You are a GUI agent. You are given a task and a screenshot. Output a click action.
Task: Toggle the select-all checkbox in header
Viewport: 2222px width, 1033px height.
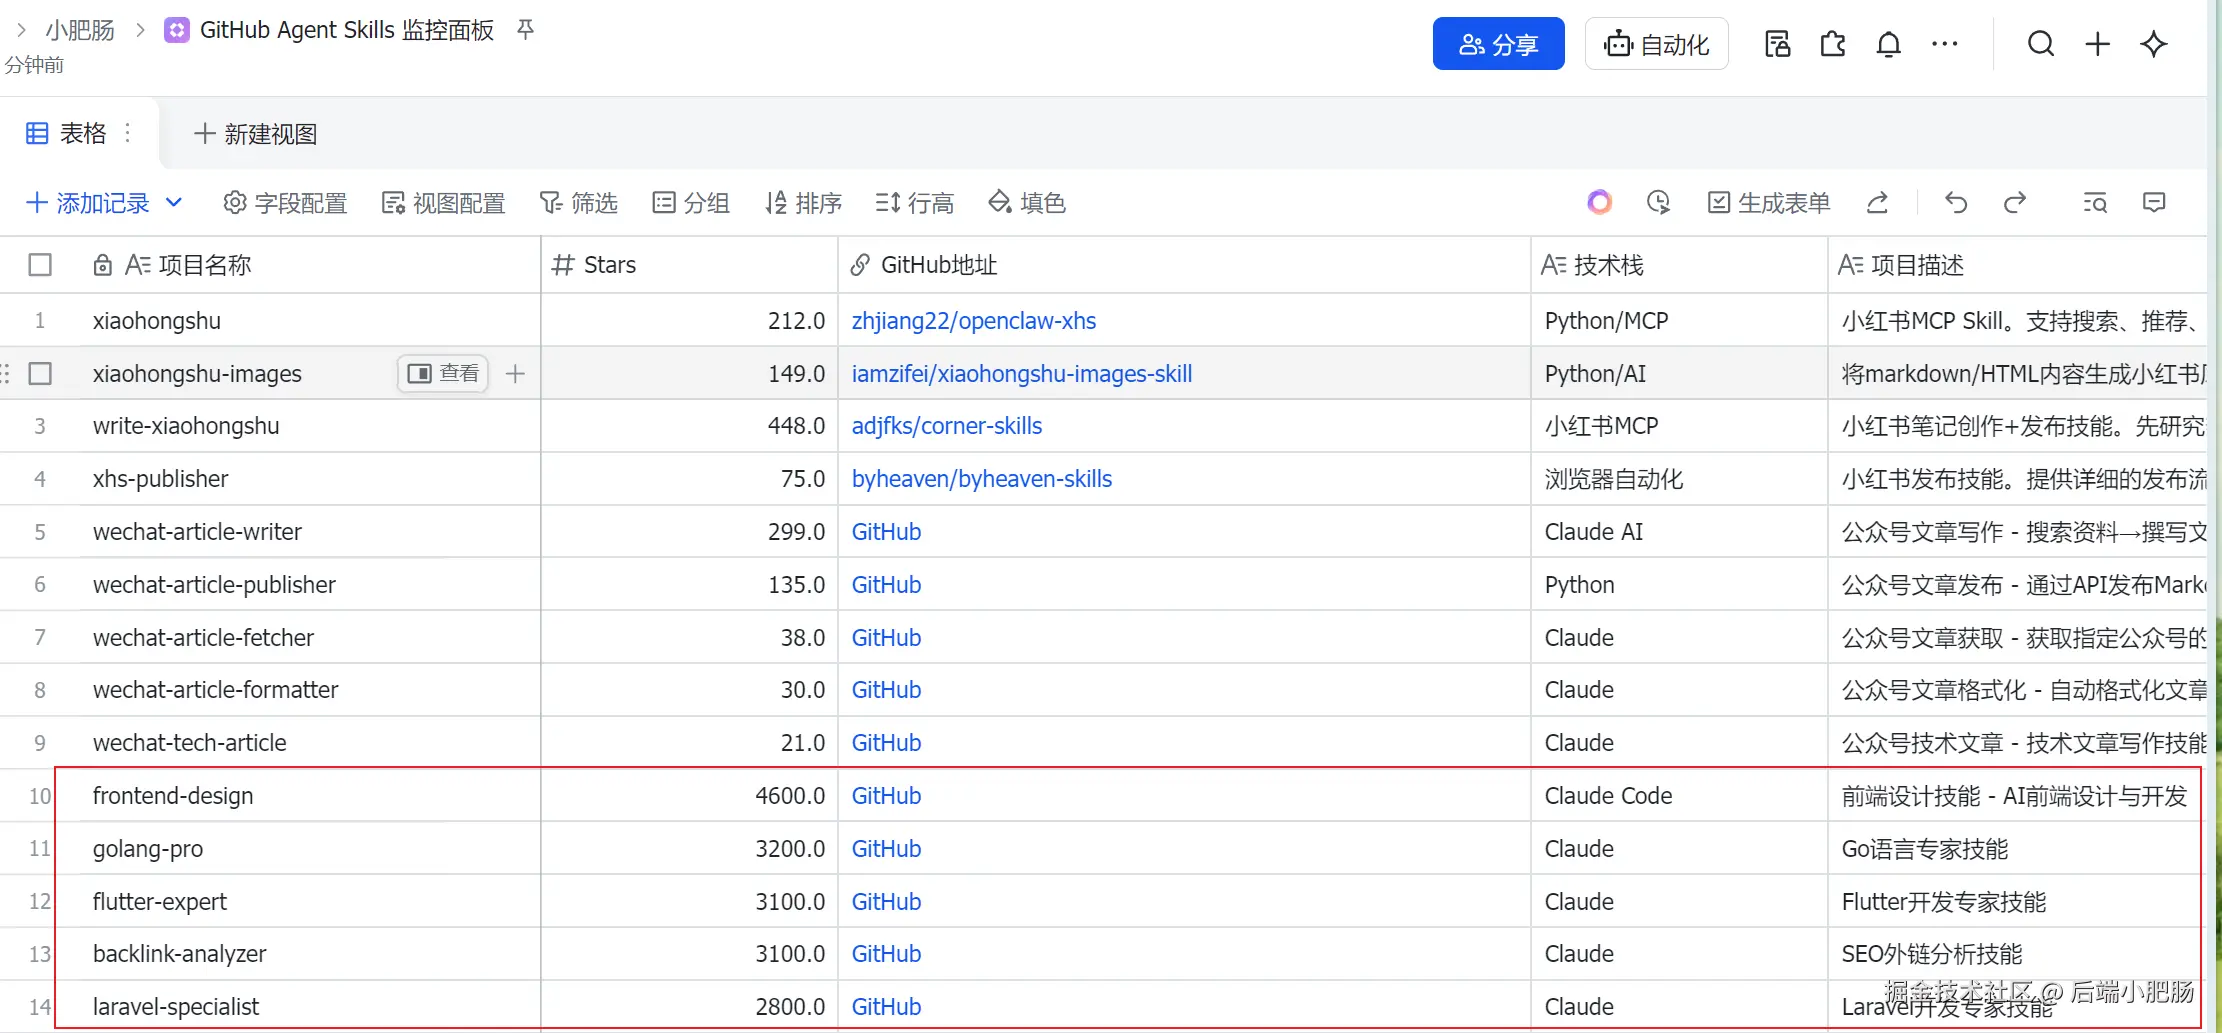coord(40,265)
